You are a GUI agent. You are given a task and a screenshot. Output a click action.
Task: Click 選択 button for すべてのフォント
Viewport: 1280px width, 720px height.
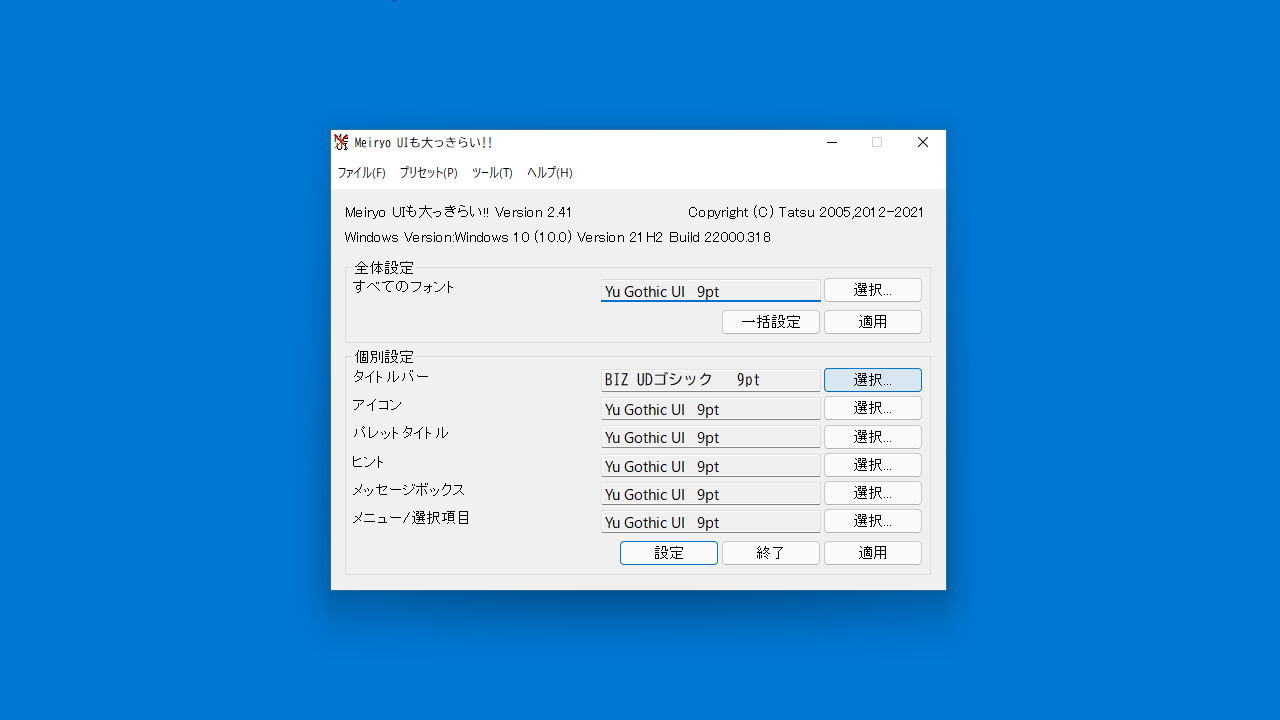click(x=873, y=290)
